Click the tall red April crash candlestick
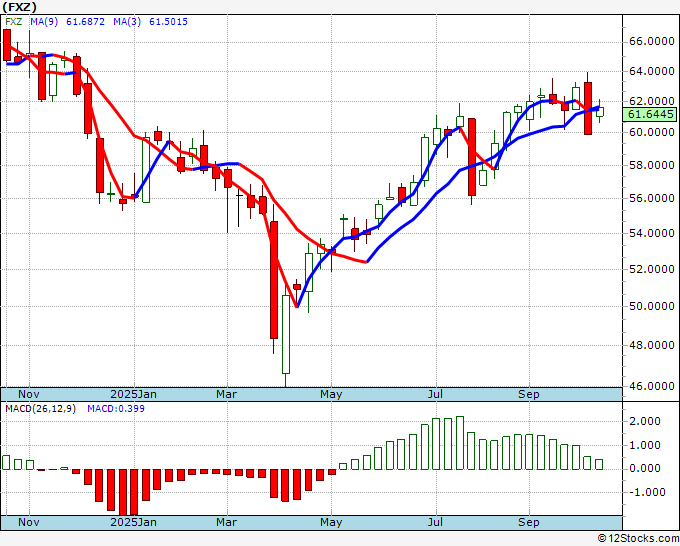 click(274, 280)
